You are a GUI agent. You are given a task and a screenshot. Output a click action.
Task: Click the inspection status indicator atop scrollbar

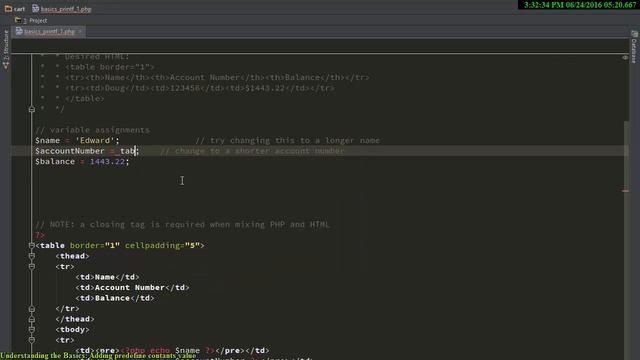(x=625, y=58)
